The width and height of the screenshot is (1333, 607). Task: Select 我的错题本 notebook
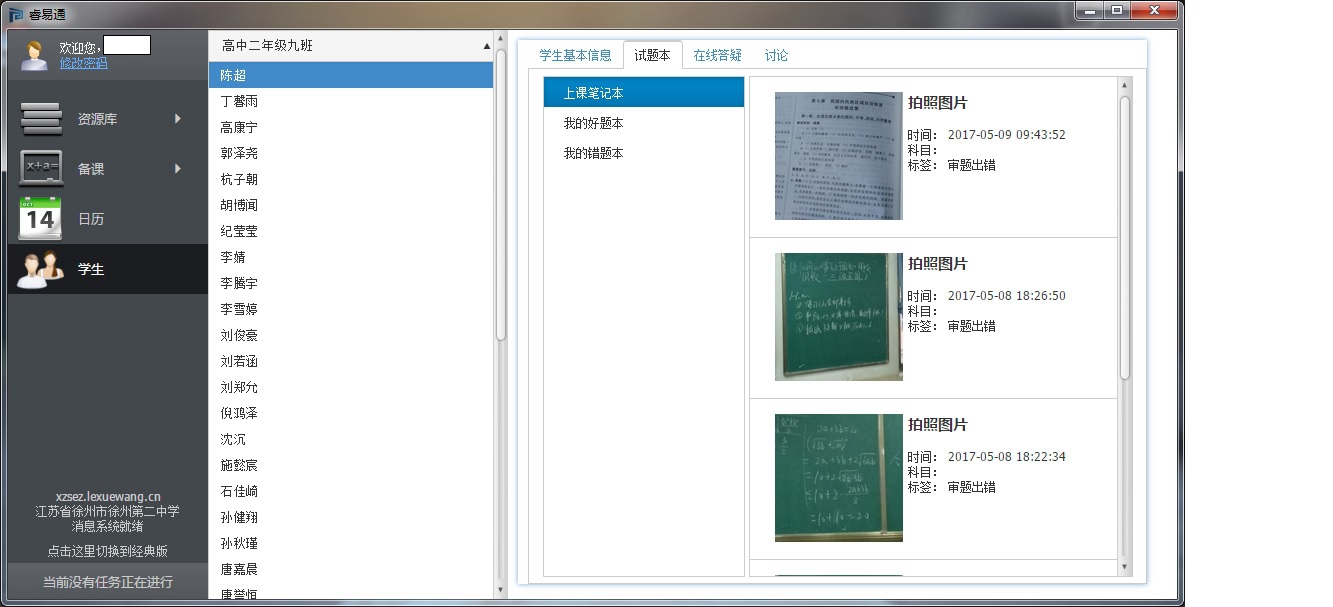tap(644, 153)
